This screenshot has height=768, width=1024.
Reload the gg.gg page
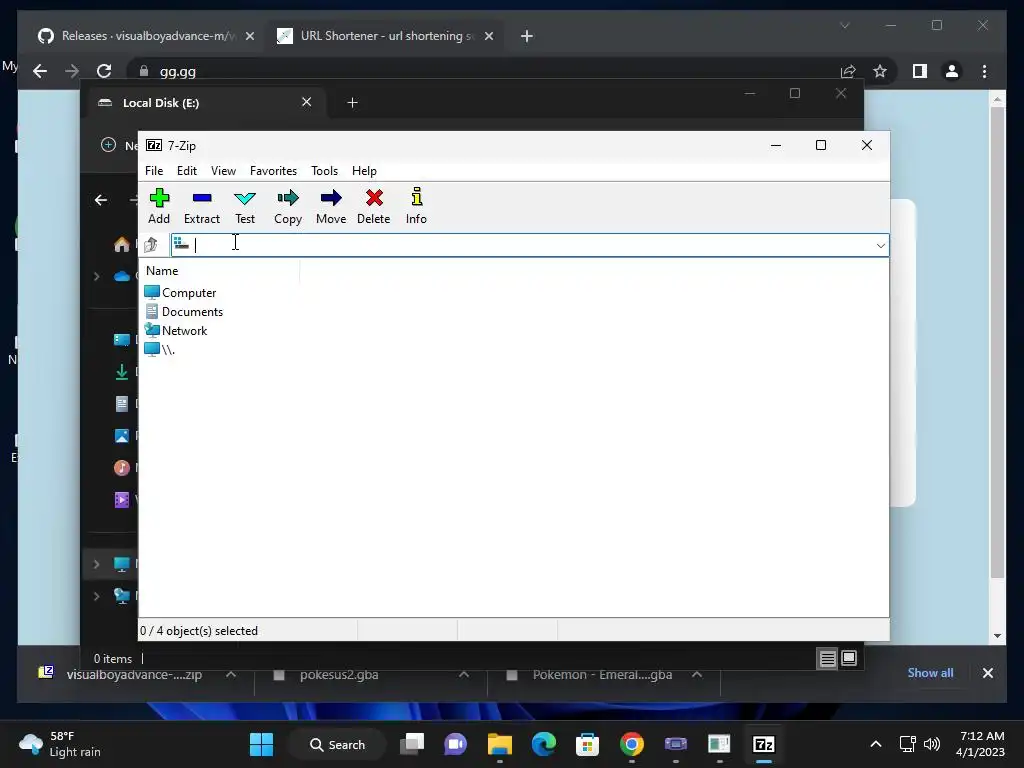click(x=104, y=71)
